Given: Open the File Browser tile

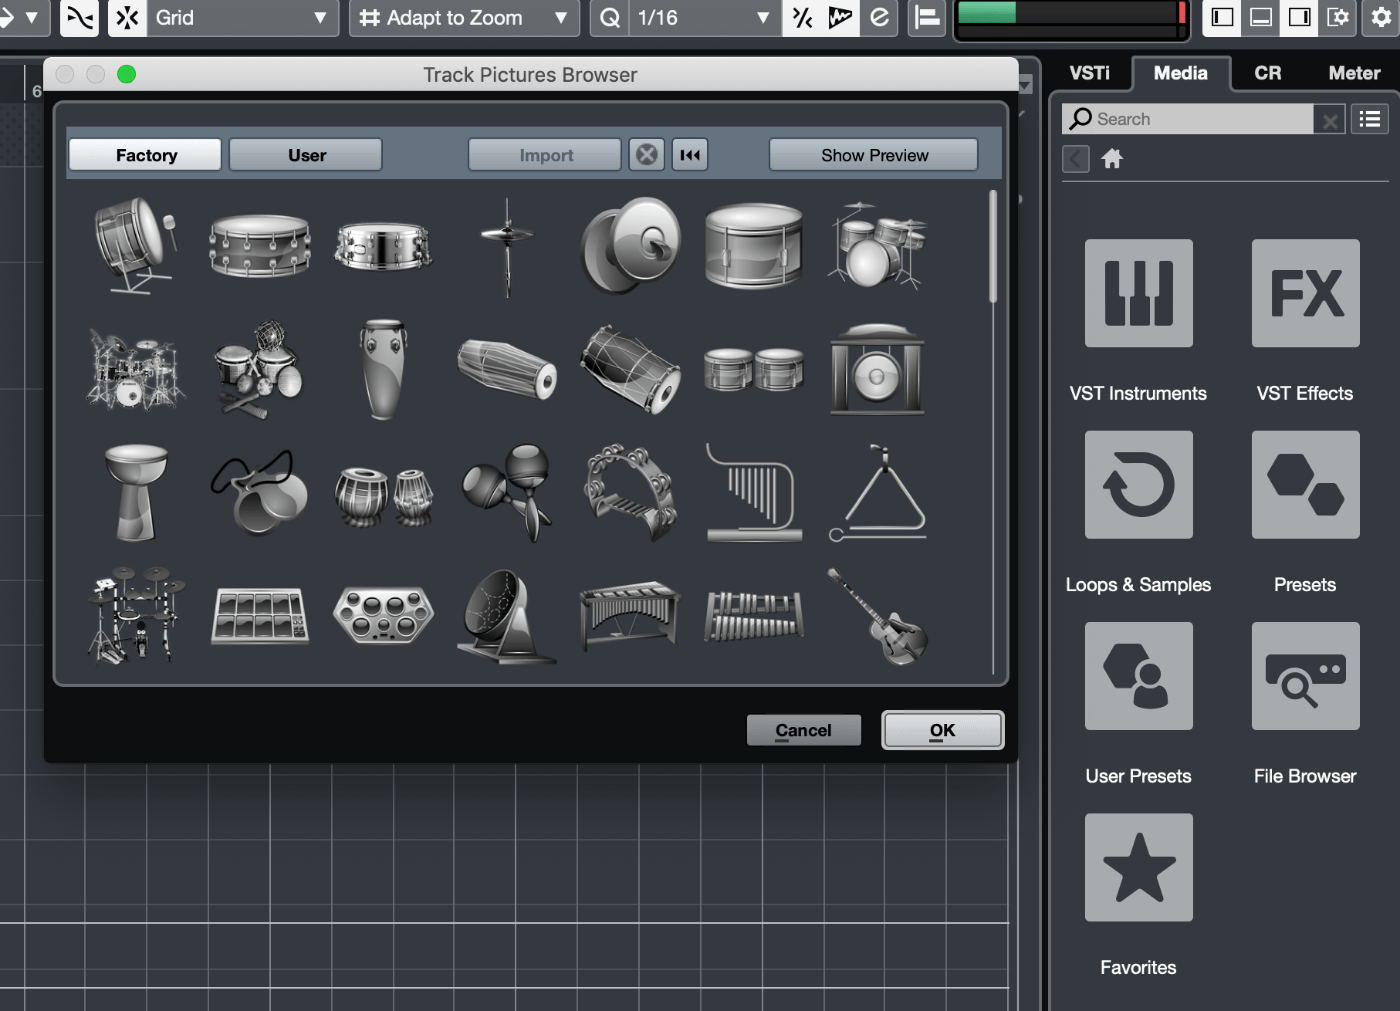Looking at the screenshot, I should [1305, 676].
